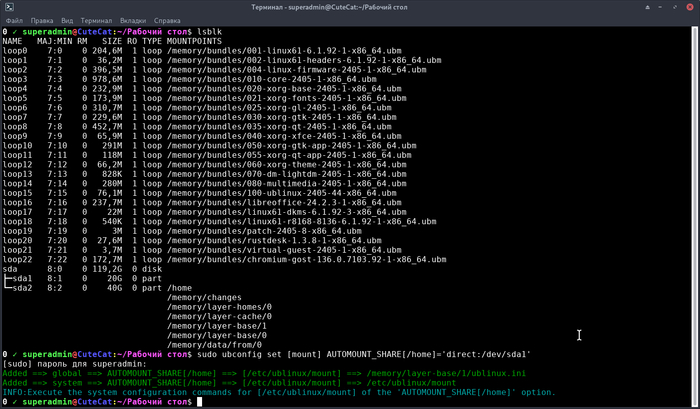
Task: Maximize the terminal window
Action: [675, 7]
